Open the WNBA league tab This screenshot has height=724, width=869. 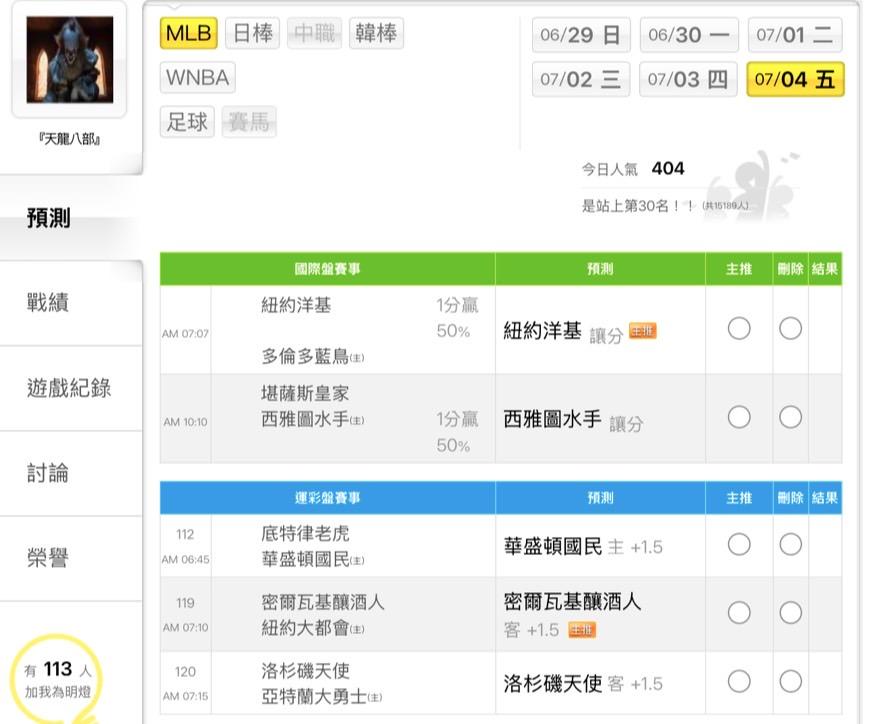click(198, 78)
